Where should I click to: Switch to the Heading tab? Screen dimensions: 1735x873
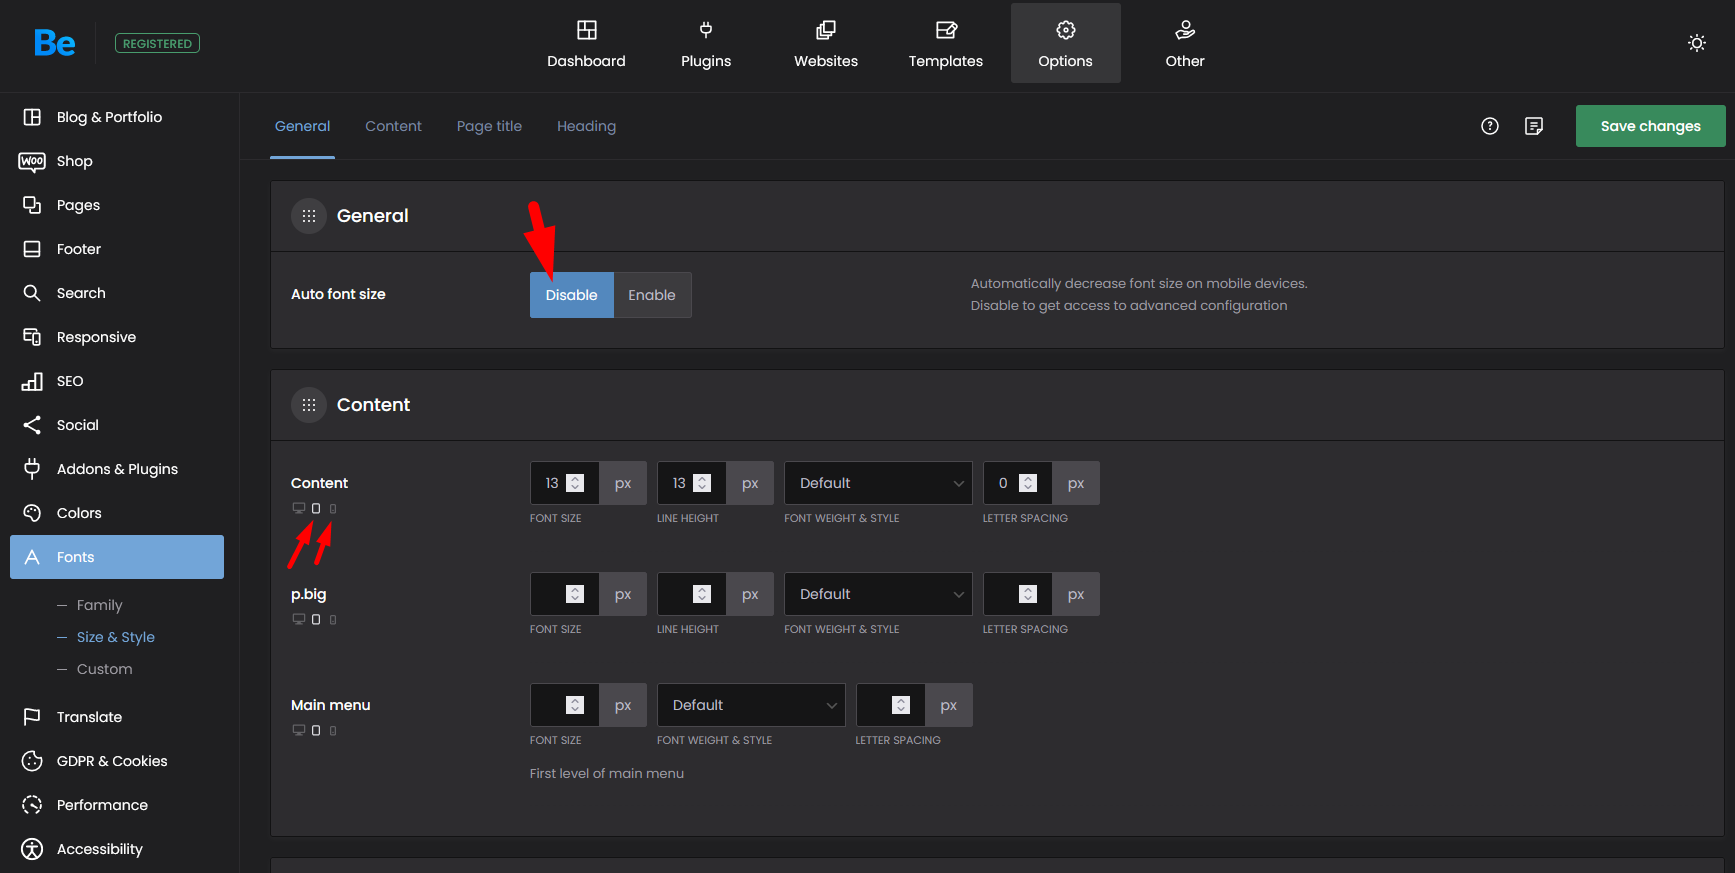point(586,126)
